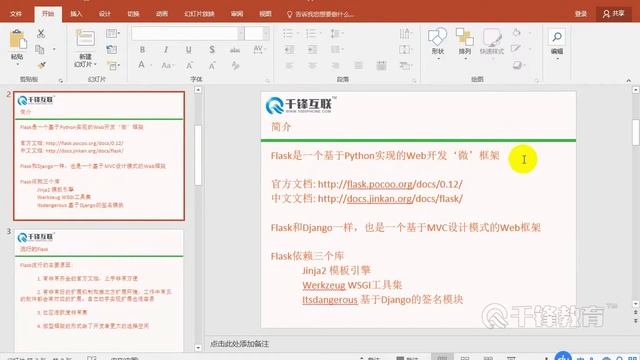Screen dimensions: 640x360
Task: Open the Shapes gallery icon
Action: coord(438,37)
